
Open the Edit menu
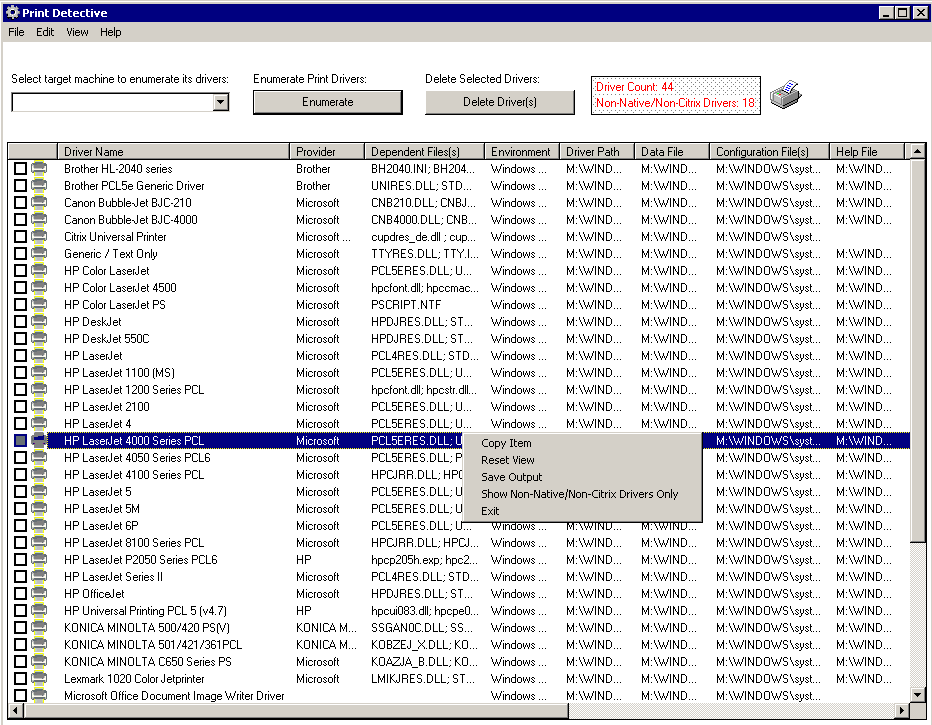(x=45, y=32)
